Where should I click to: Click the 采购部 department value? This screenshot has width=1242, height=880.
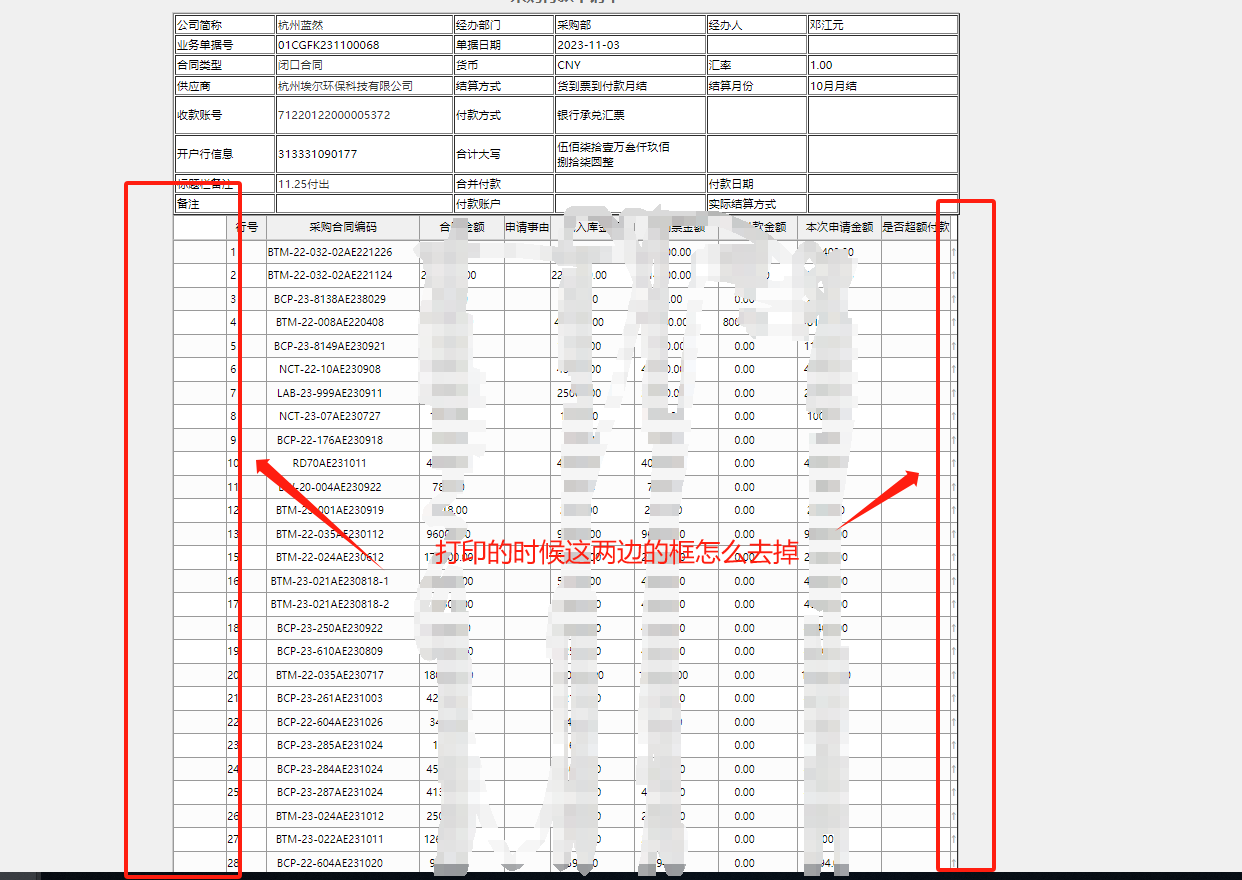574,24
